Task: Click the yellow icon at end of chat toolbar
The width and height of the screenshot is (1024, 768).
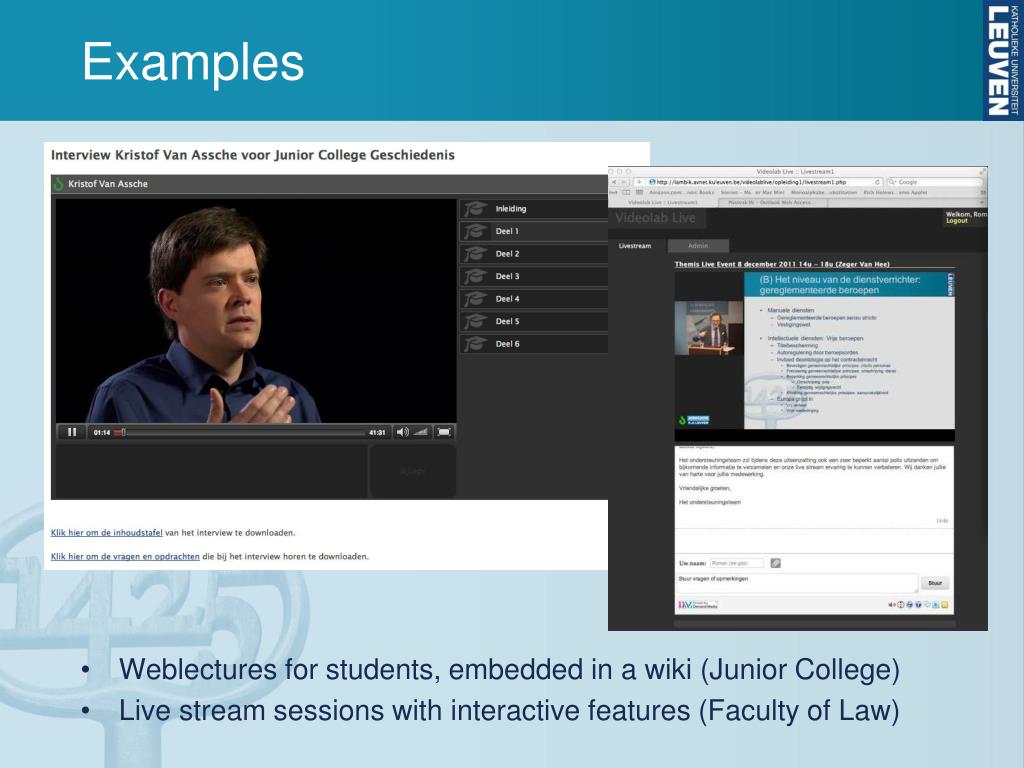Action: pos(944,605)
